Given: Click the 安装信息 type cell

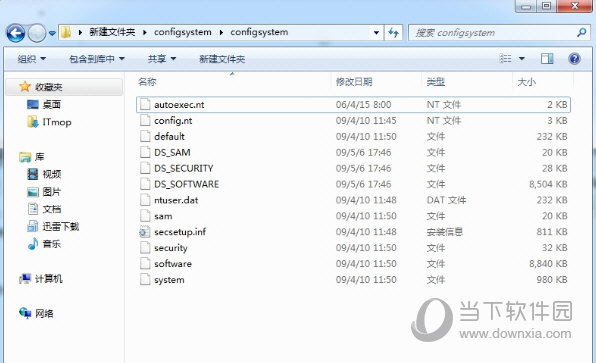Looking at the screenshot, I should pyautogui.click(x=444, y=232).
